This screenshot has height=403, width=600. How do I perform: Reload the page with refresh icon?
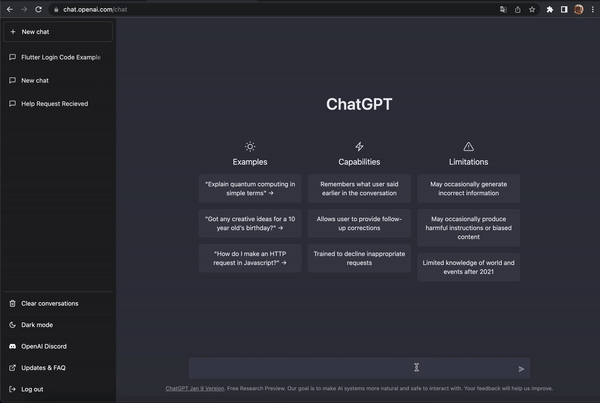pyautogui.click(x=38, y=9)
